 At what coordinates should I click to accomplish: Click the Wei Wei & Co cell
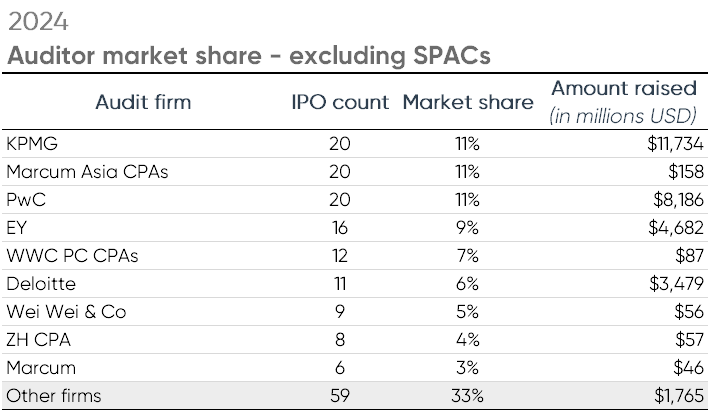coord(65,312)
